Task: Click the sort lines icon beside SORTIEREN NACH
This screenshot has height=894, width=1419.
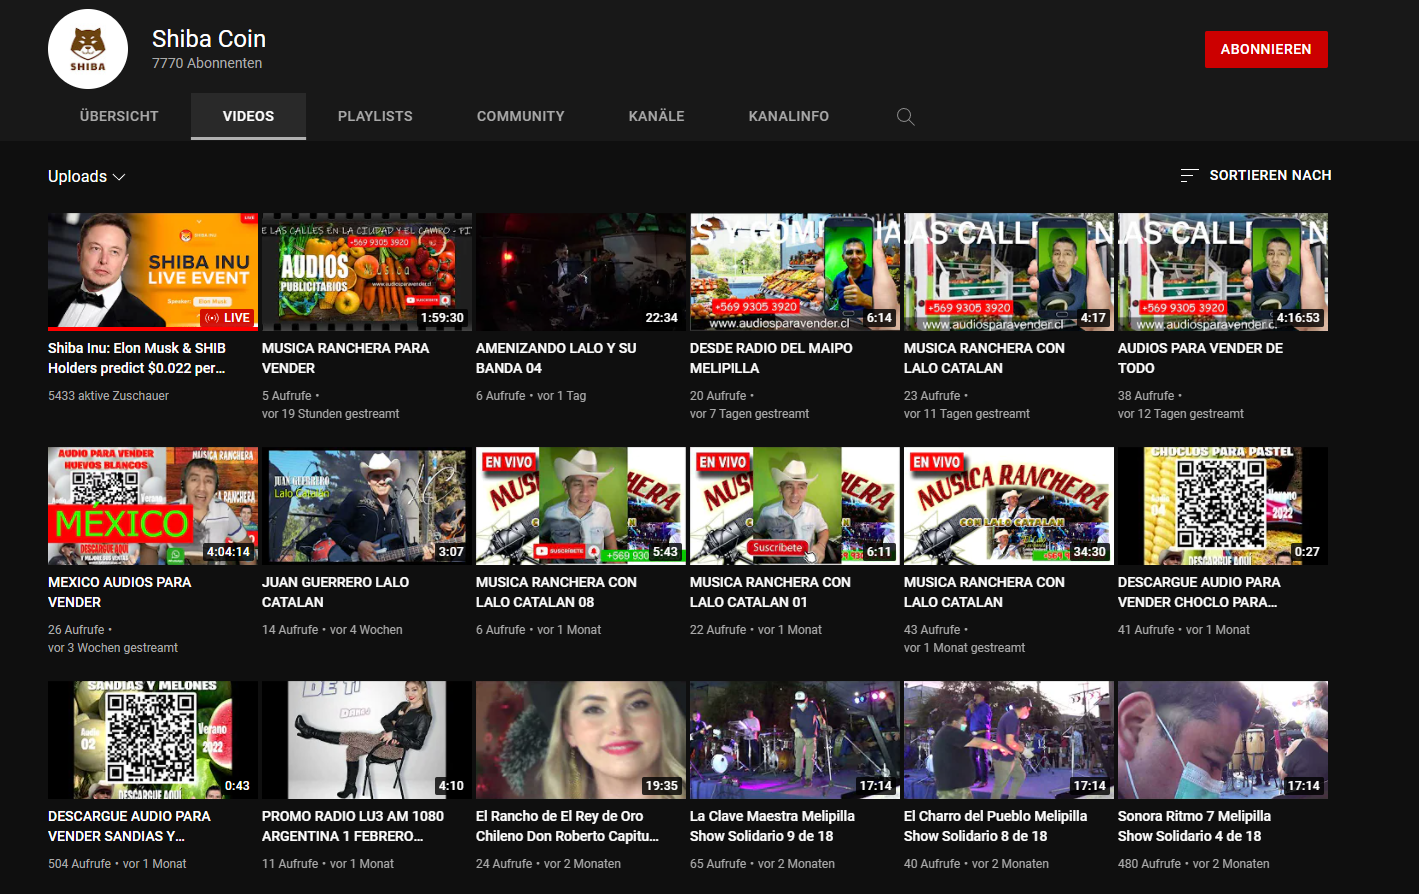Action: tap(1189, 175)
